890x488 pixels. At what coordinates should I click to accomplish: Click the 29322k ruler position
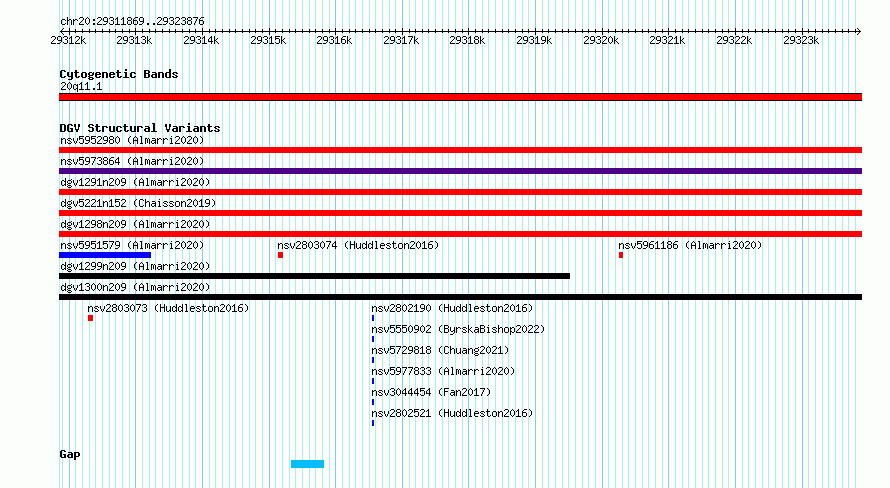click(734, 40)
